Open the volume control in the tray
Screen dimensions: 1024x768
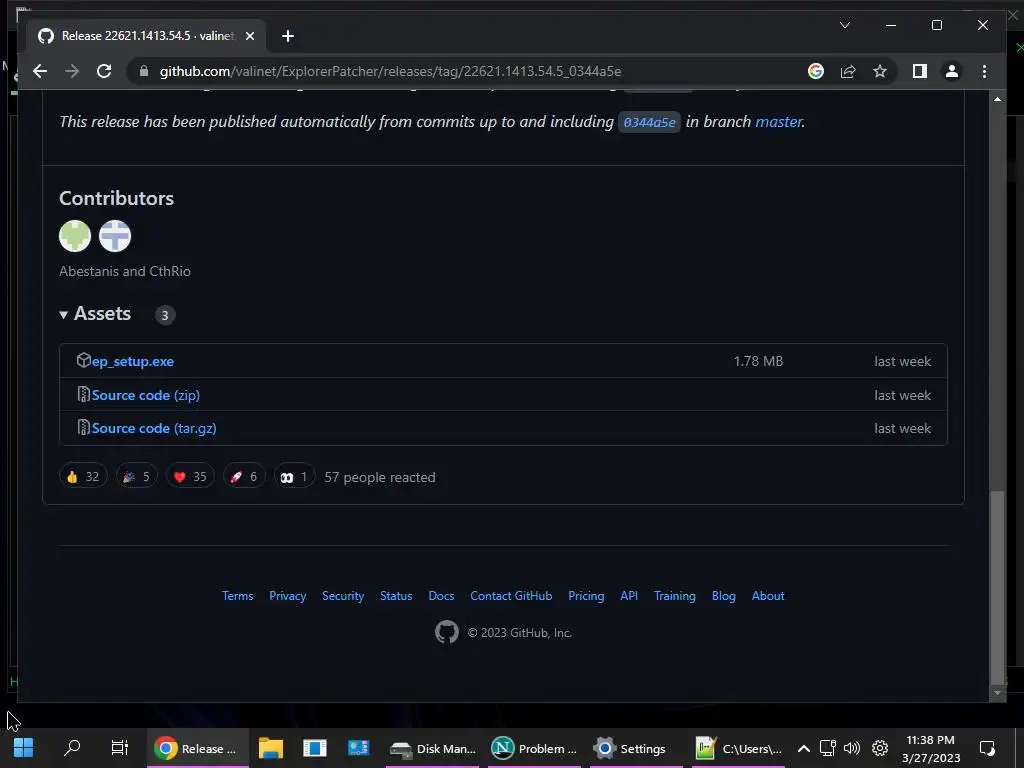pyautogui.click(x=852, y=748)
